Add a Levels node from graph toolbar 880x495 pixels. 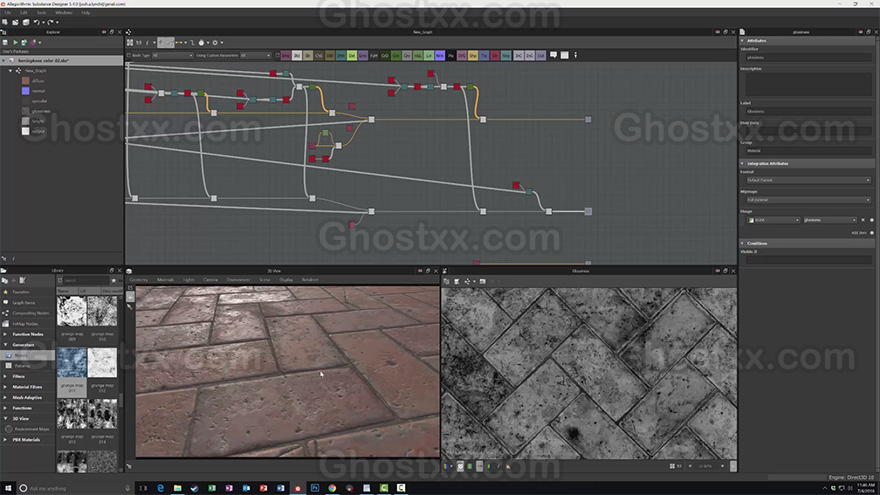(429, 56)
